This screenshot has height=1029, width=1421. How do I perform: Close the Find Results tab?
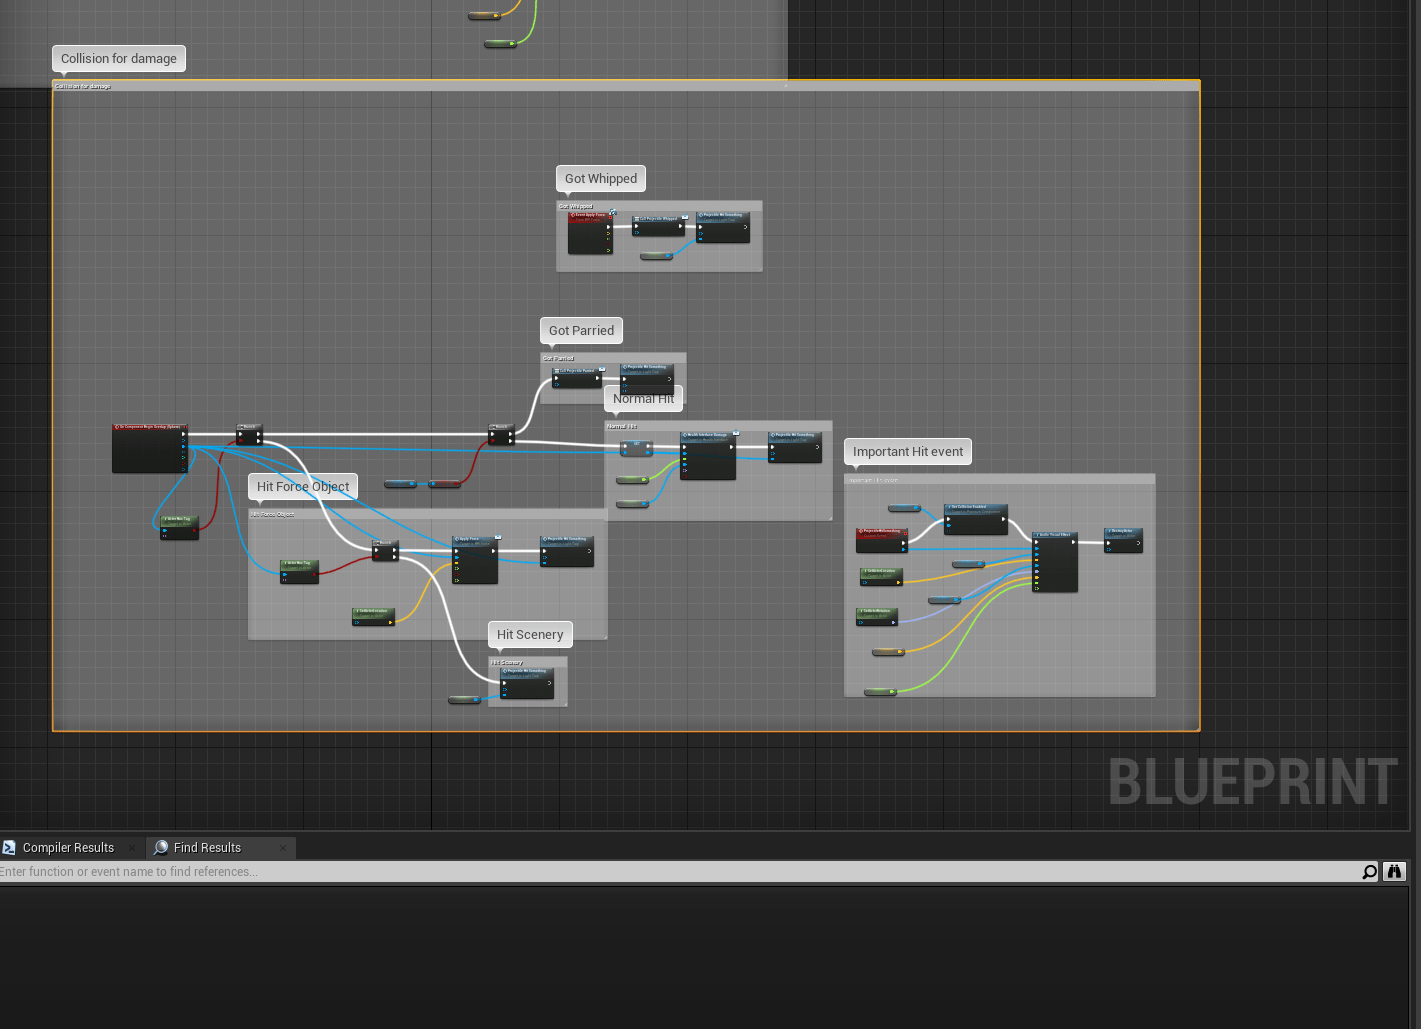pyautogui.click(x=283, y=848)
